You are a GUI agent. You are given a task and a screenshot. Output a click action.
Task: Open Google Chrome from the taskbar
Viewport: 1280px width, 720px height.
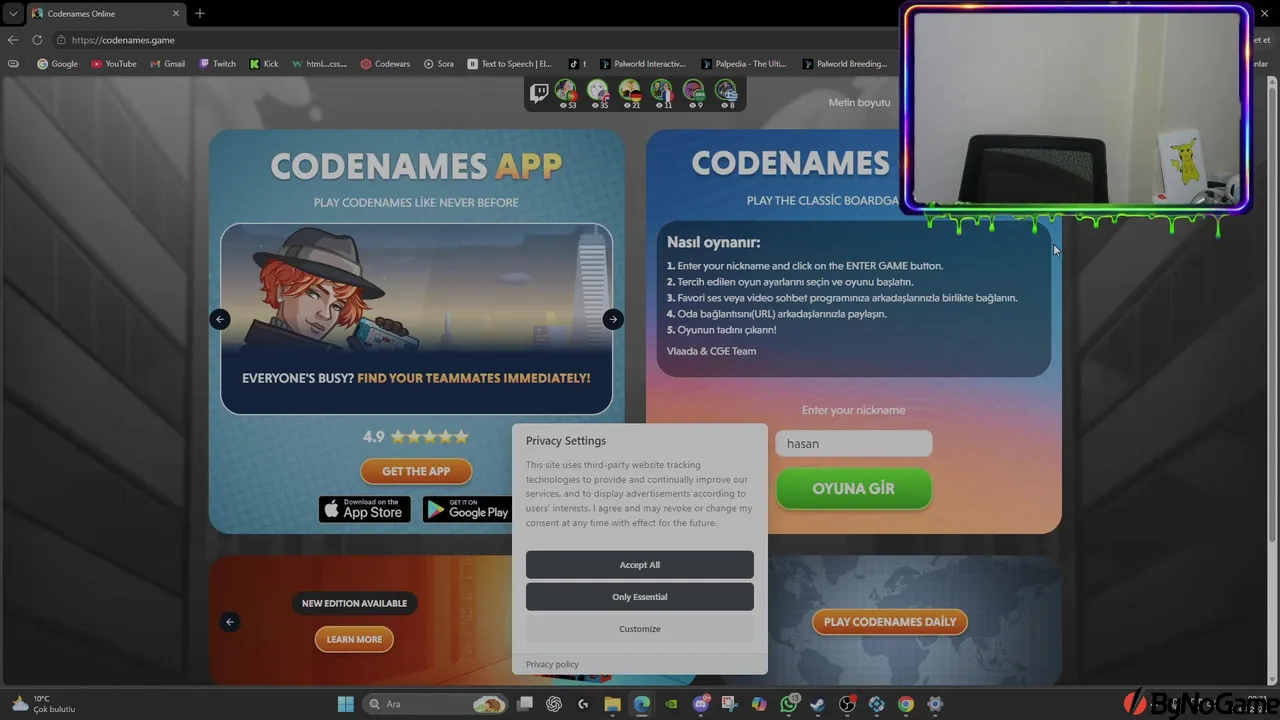click(906, 704)
